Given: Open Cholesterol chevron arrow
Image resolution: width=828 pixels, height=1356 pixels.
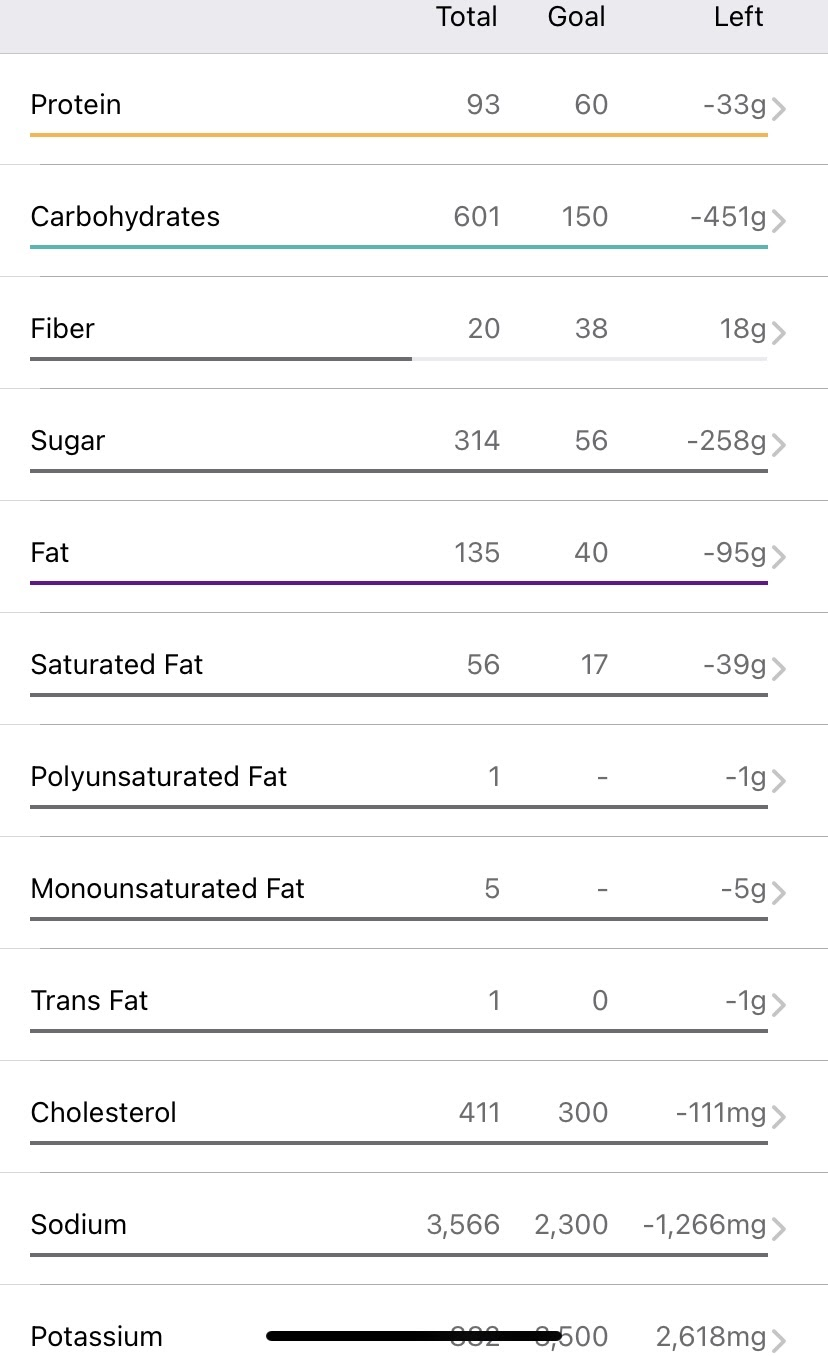Looking at the screenshot, I should click(x=779, y=1117).
